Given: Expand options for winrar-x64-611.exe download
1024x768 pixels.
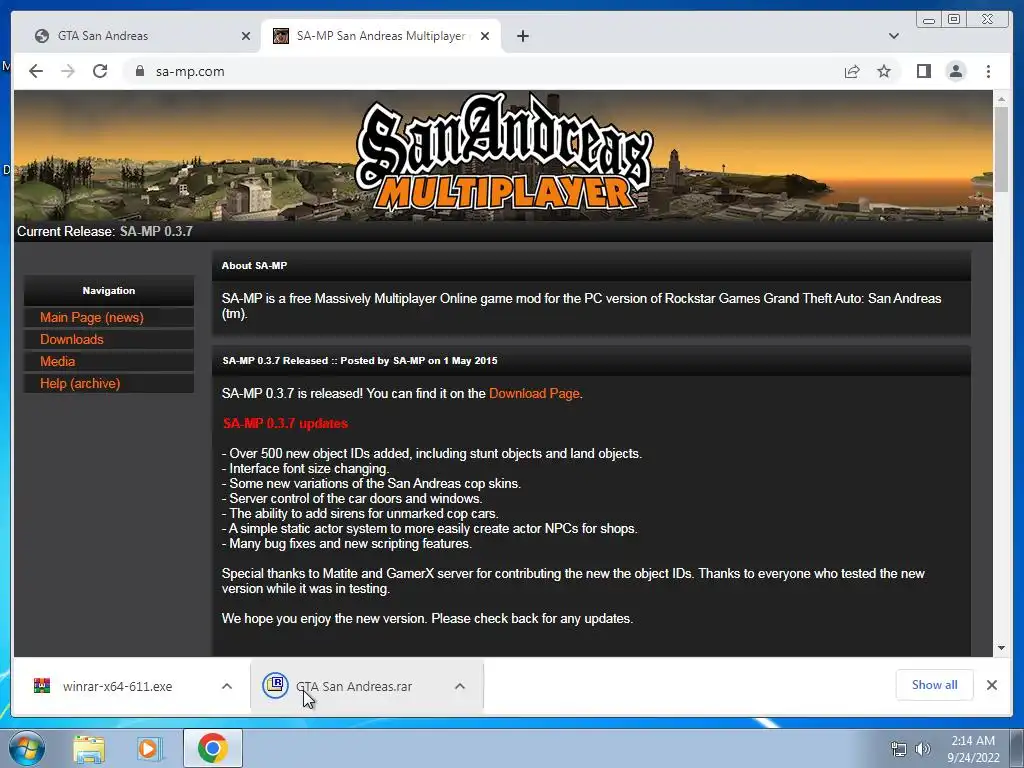Looking at the screenshot, I should point(227,686).
